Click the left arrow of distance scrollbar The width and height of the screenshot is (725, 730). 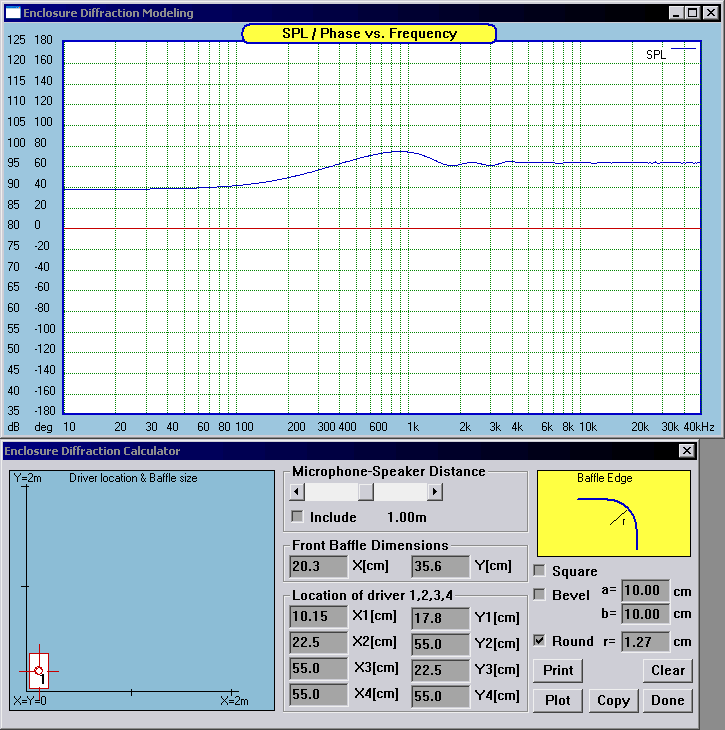point(296,491)
